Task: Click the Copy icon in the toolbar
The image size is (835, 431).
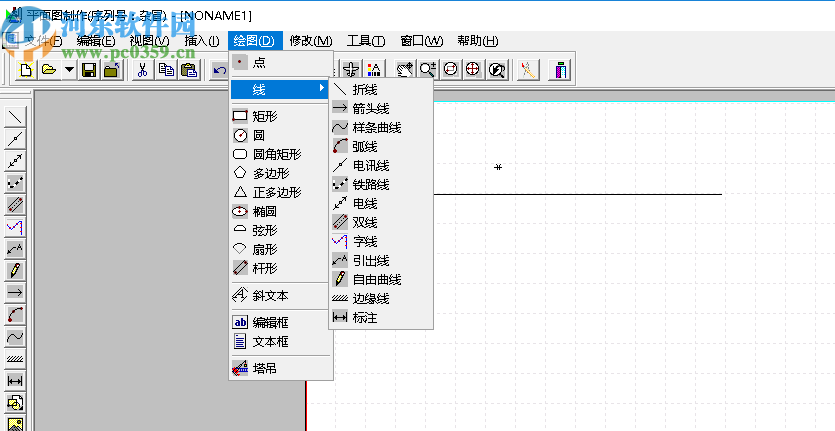Action: coord(166,70)
